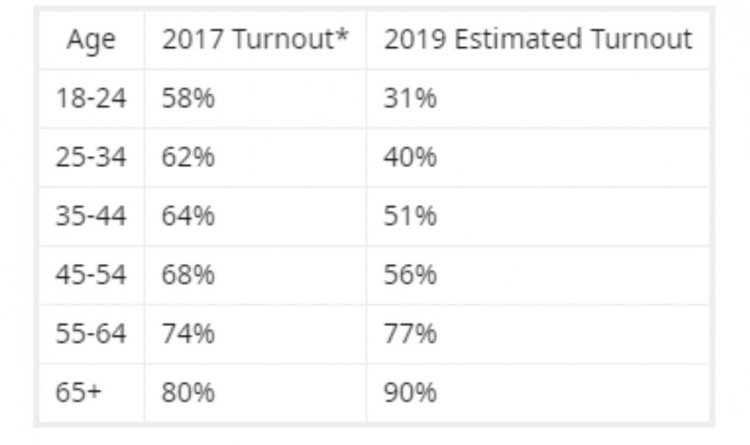Select the 90% estimated turnout cell
The width and height of the screenshot is (750, 445).
410,392
